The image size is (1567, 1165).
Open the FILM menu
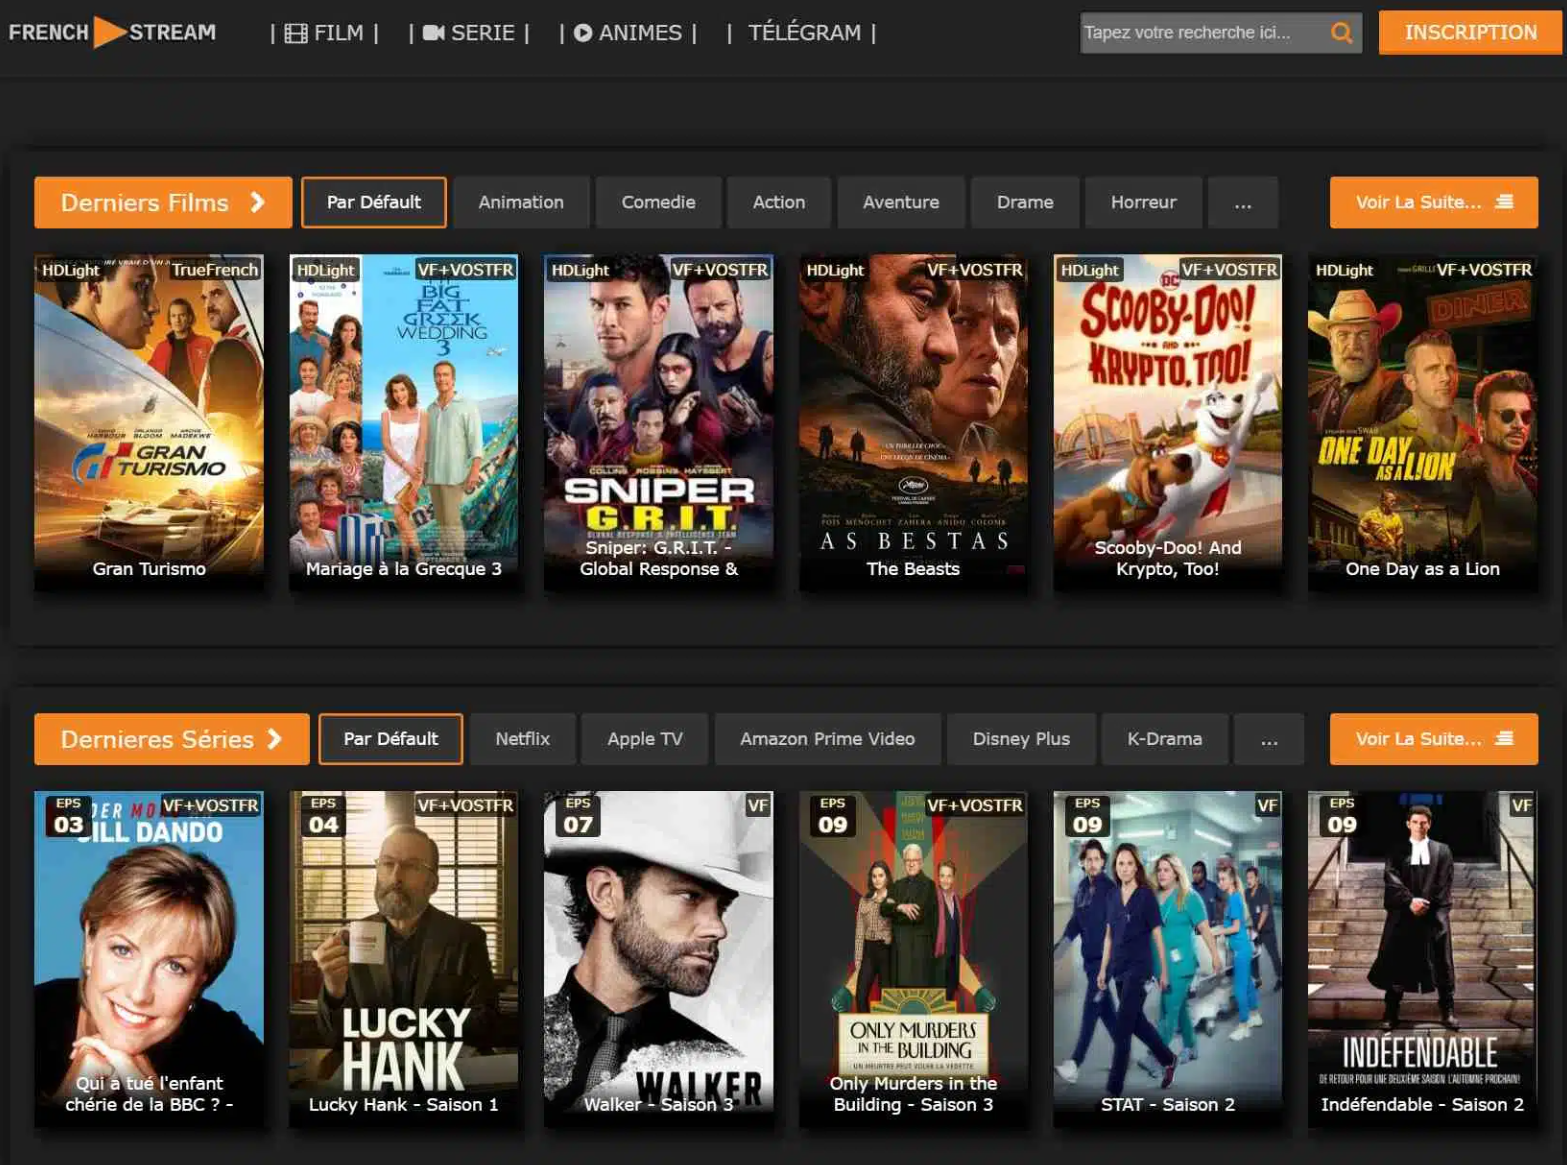pos(325,33)
